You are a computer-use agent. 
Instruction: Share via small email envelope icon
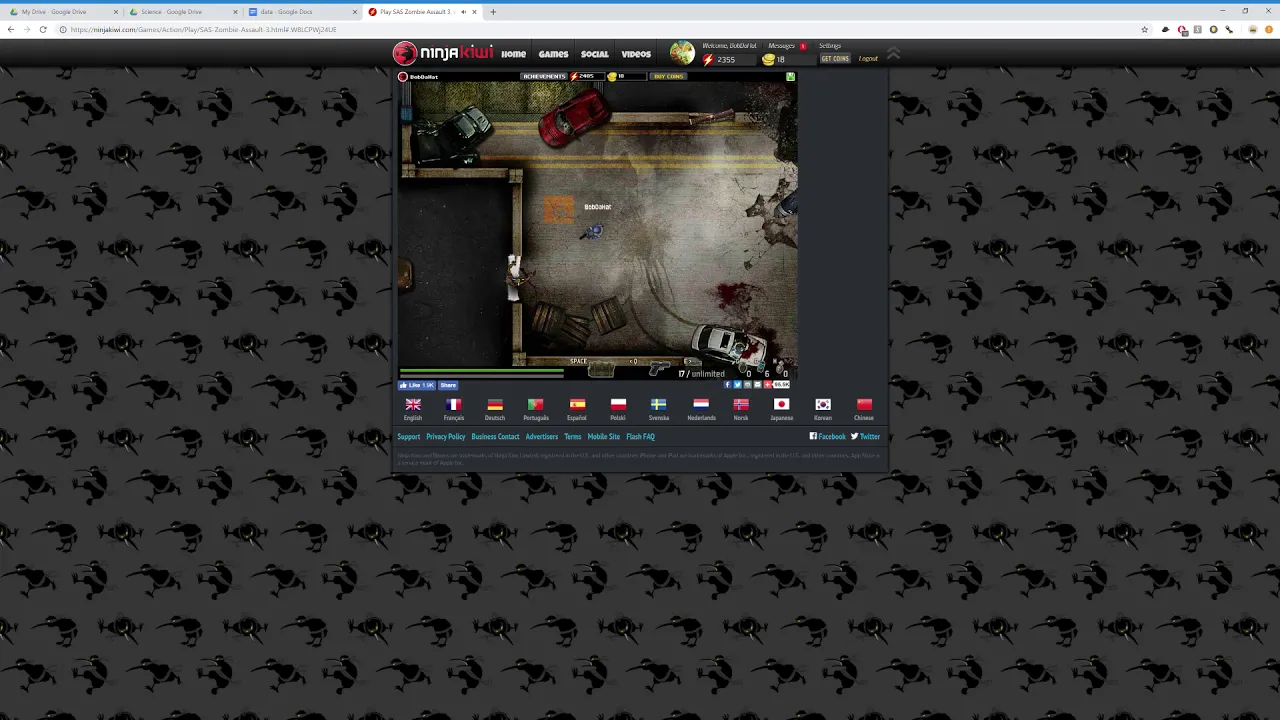(758, 385)
